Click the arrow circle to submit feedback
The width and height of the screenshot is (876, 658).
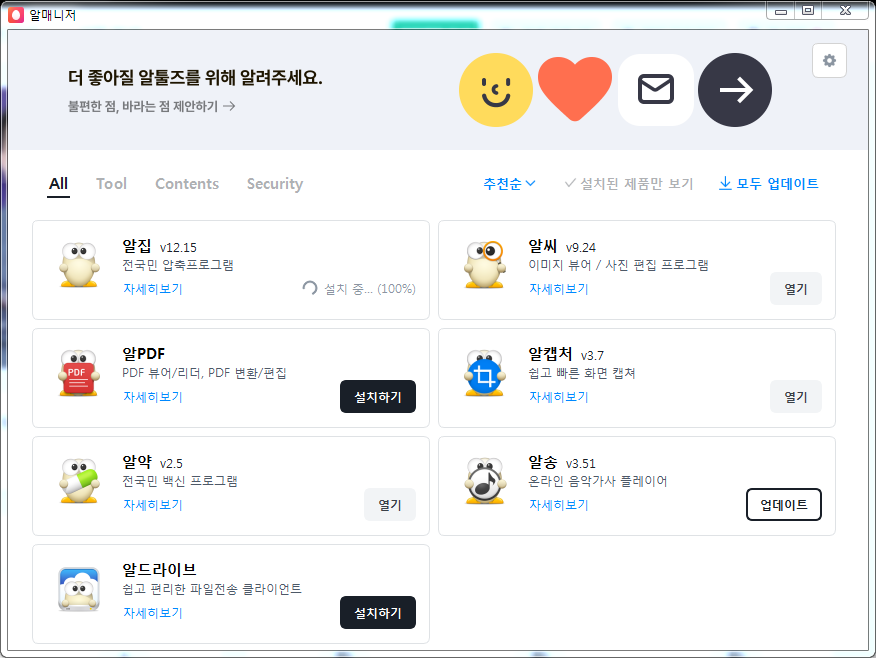pos(735,90)
